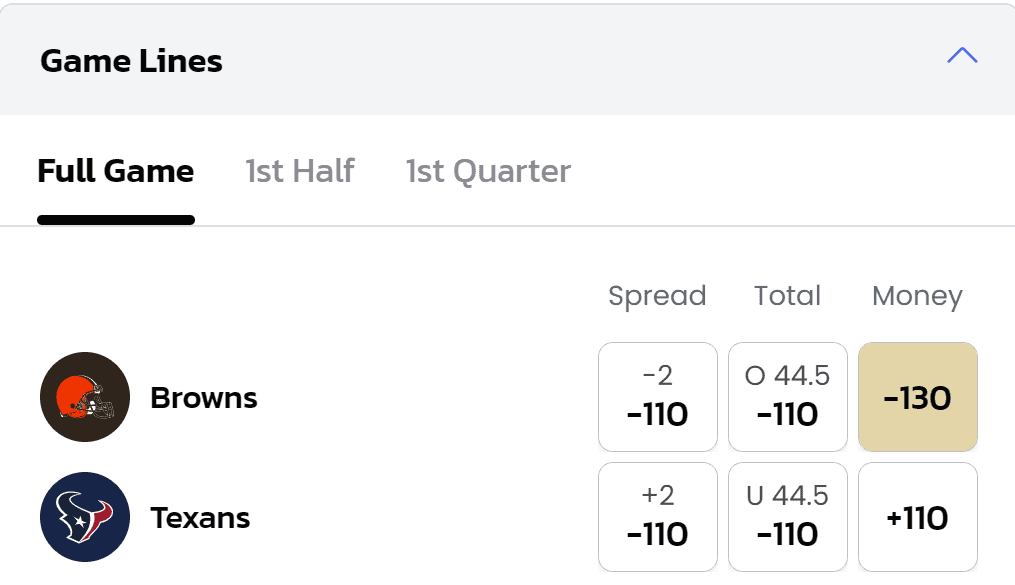Screen dimensions: 1015x585
Task: Click the Texans bull logo
Action: [x=85, y=517]
